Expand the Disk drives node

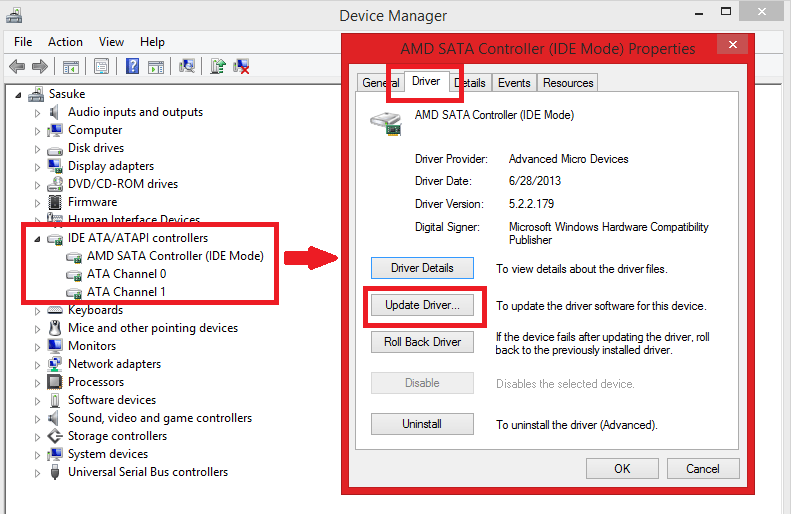38,149
